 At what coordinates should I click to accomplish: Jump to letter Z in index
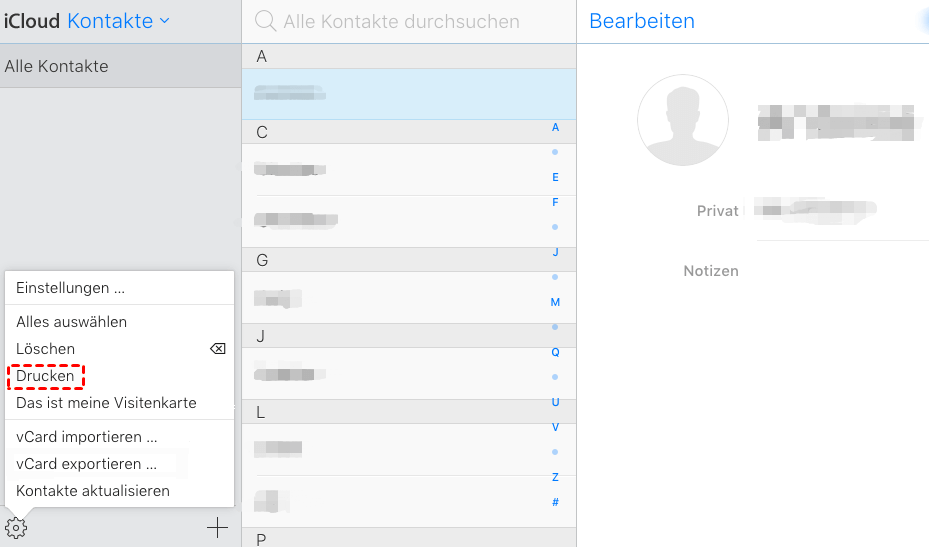pyautogui.click(x=555, y=477)
